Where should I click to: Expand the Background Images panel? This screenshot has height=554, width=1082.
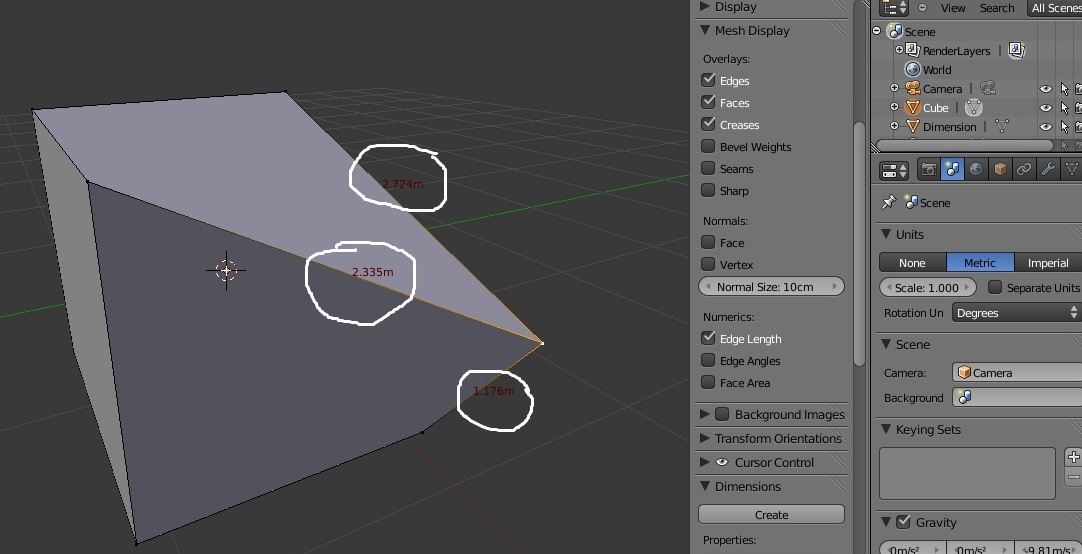pos(705,414)
